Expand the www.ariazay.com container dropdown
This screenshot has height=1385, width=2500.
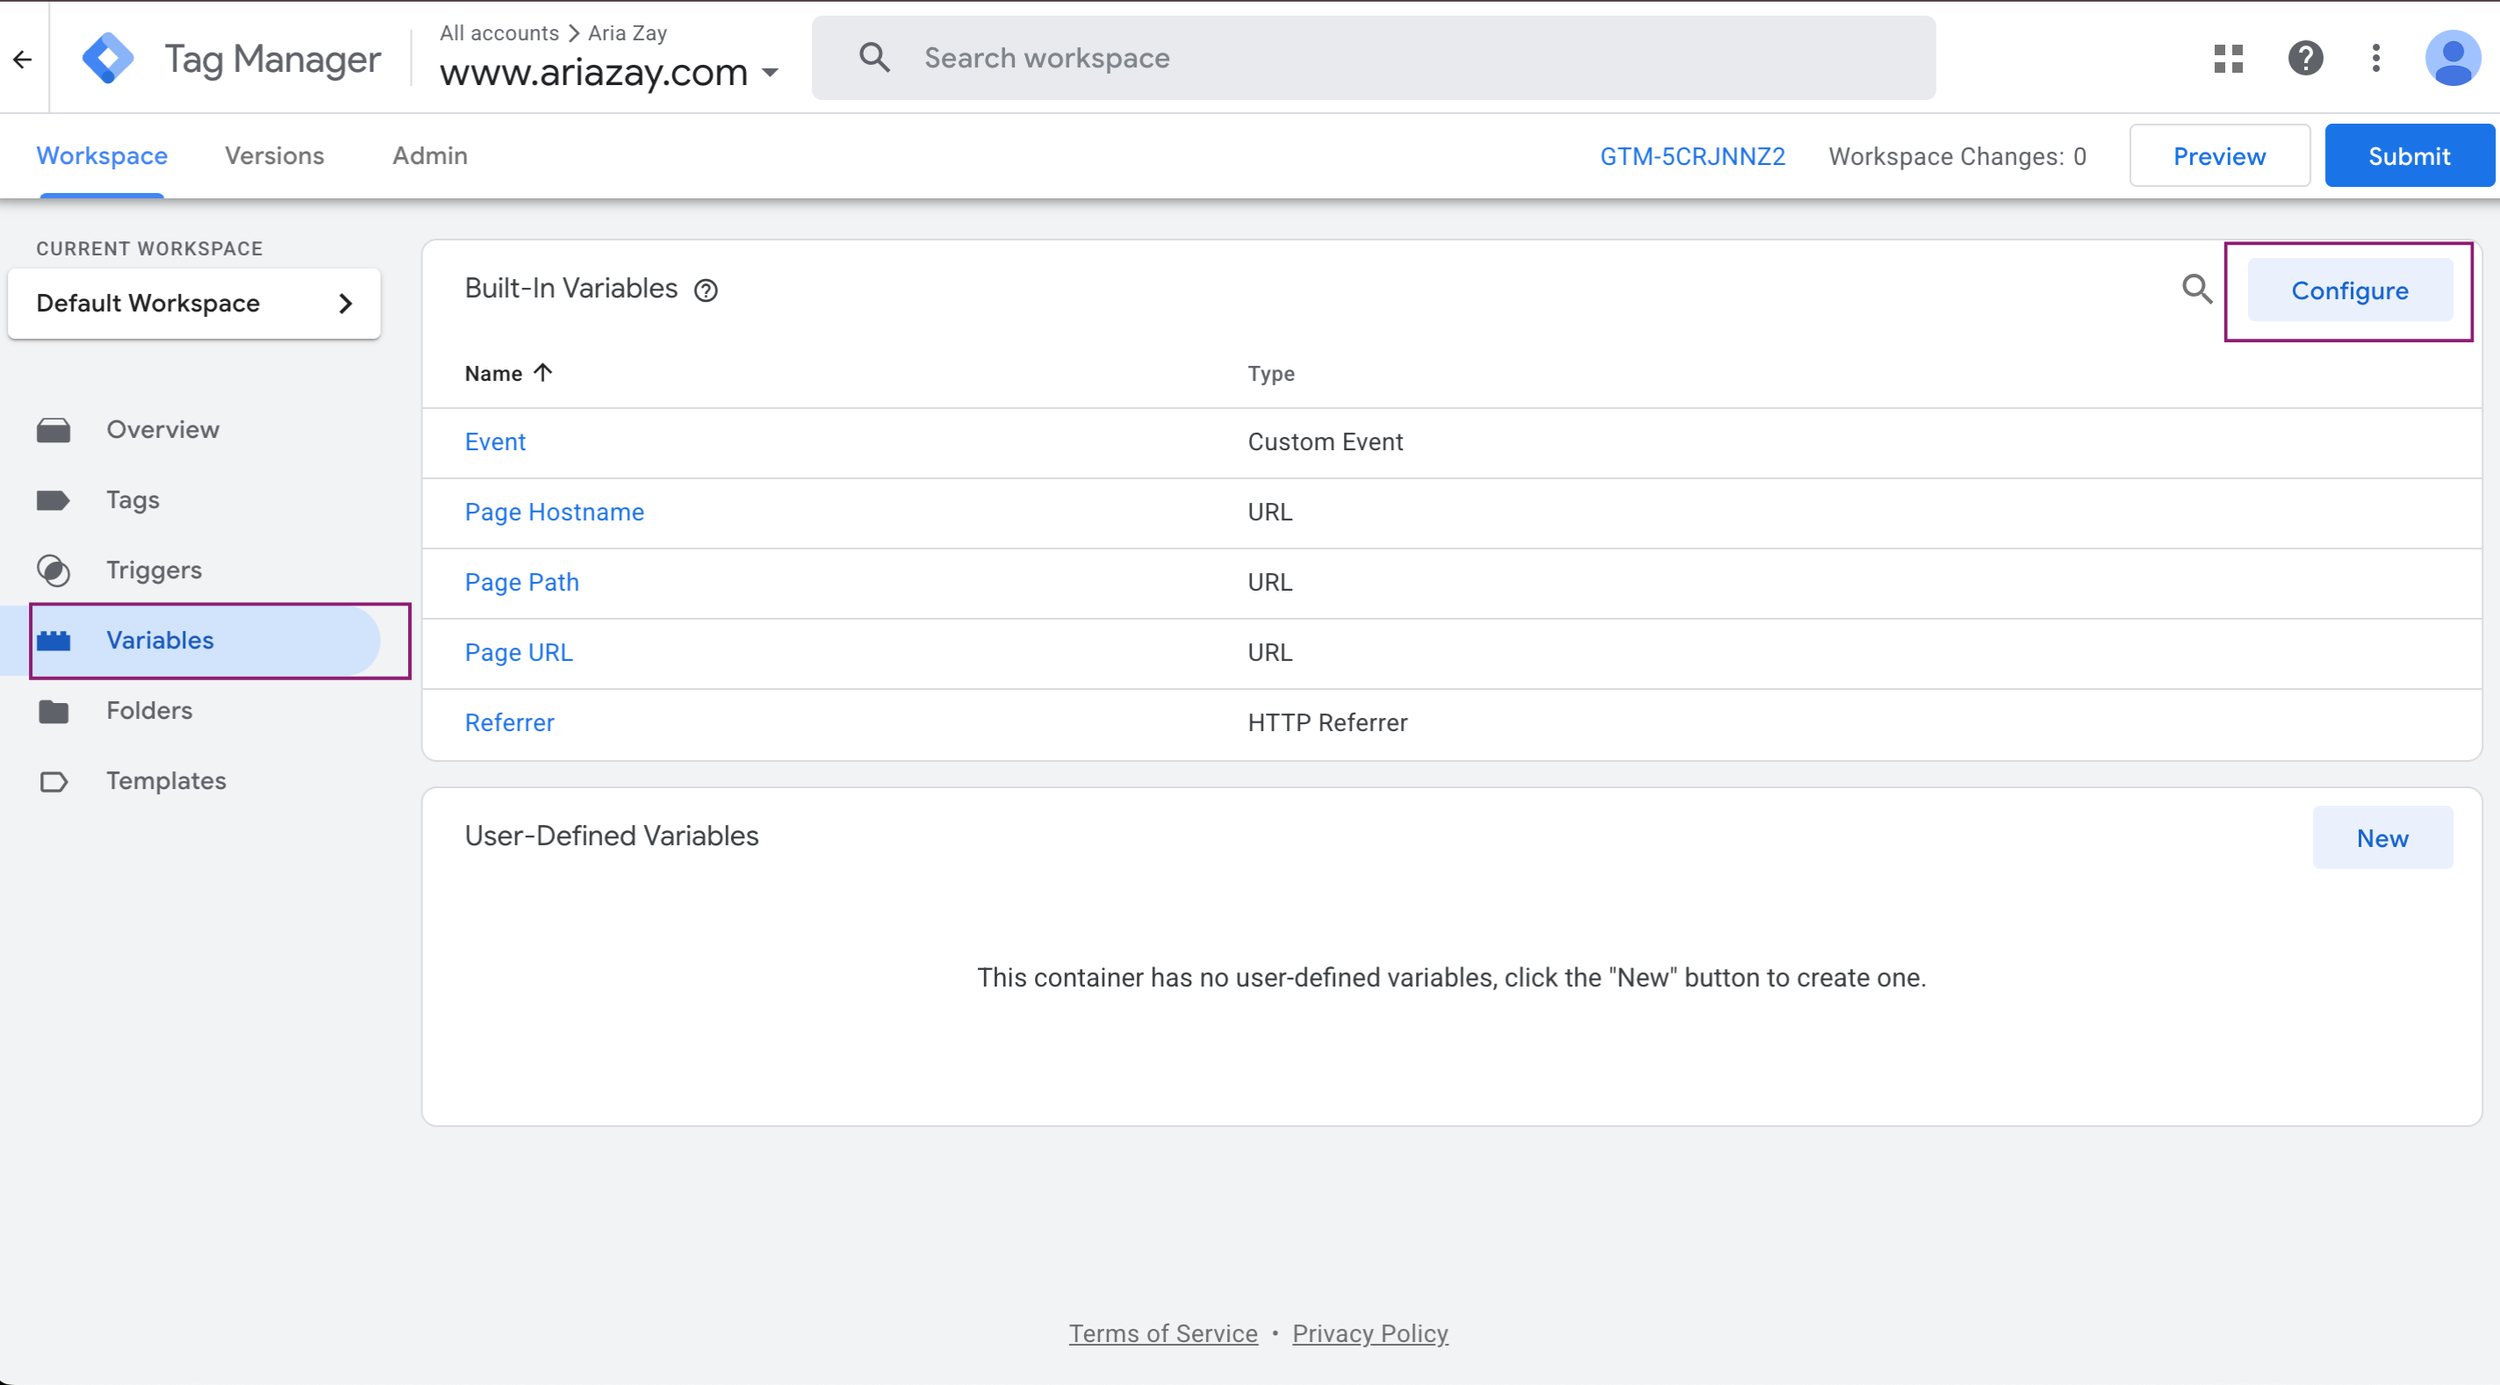[x=770, y=73]
